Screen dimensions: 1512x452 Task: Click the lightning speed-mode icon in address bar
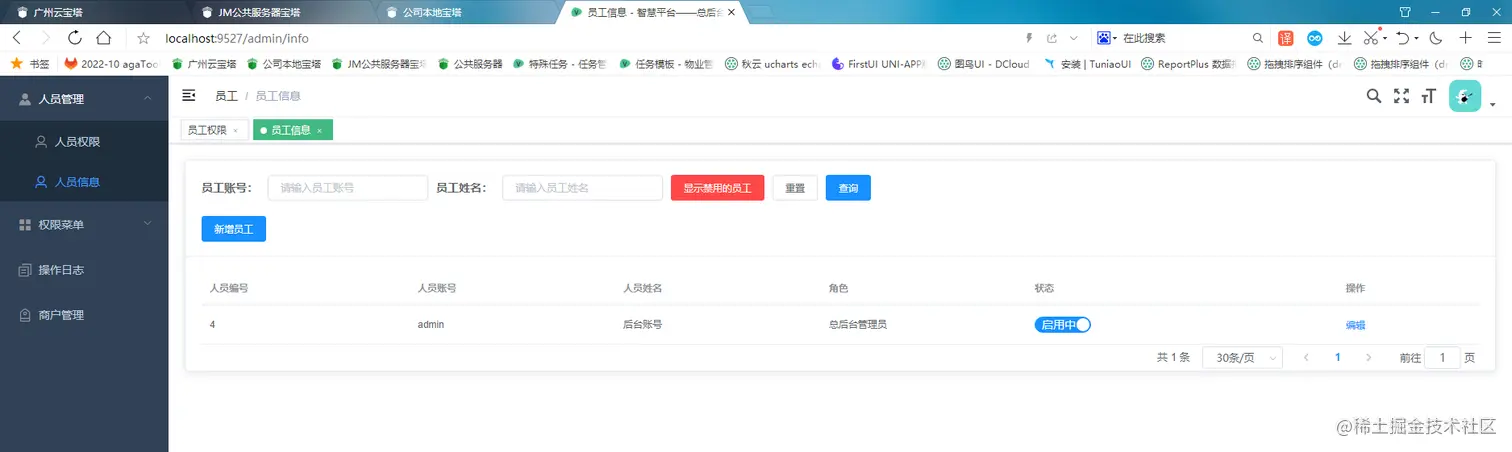pyautogui.click(x=1029, y=38)
